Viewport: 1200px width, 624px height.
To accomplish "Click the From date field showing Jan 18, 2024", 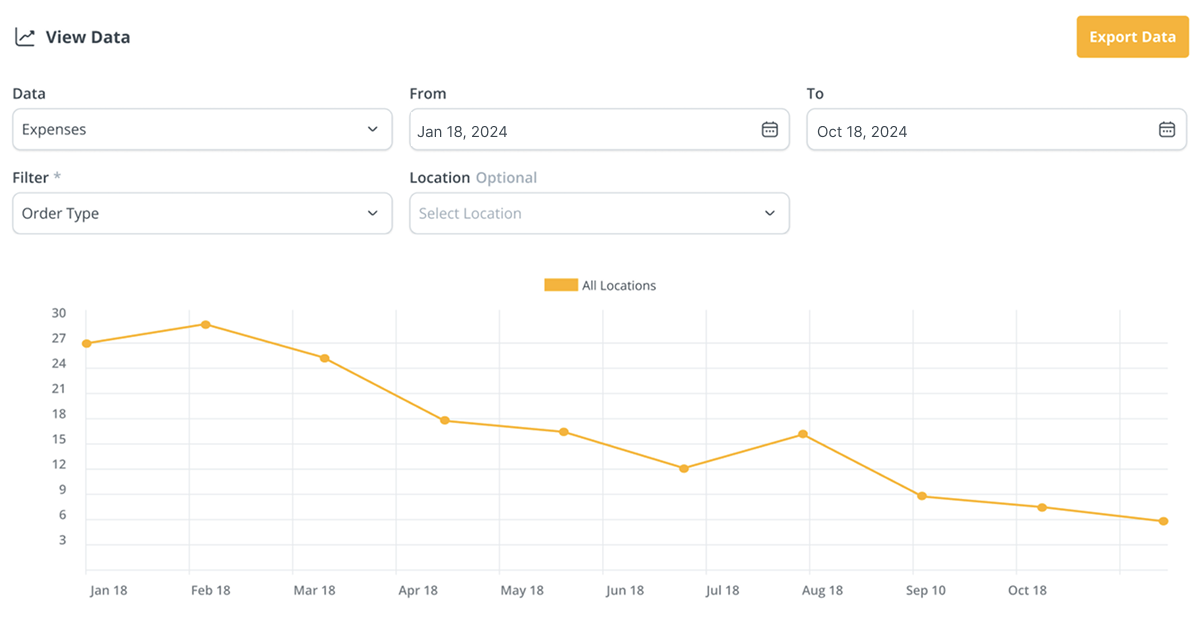I will point(580,131).
